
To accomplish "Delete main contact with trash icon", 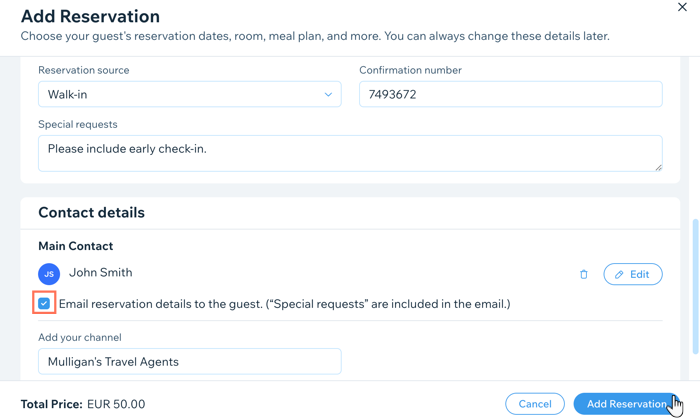I will point(583,274).
